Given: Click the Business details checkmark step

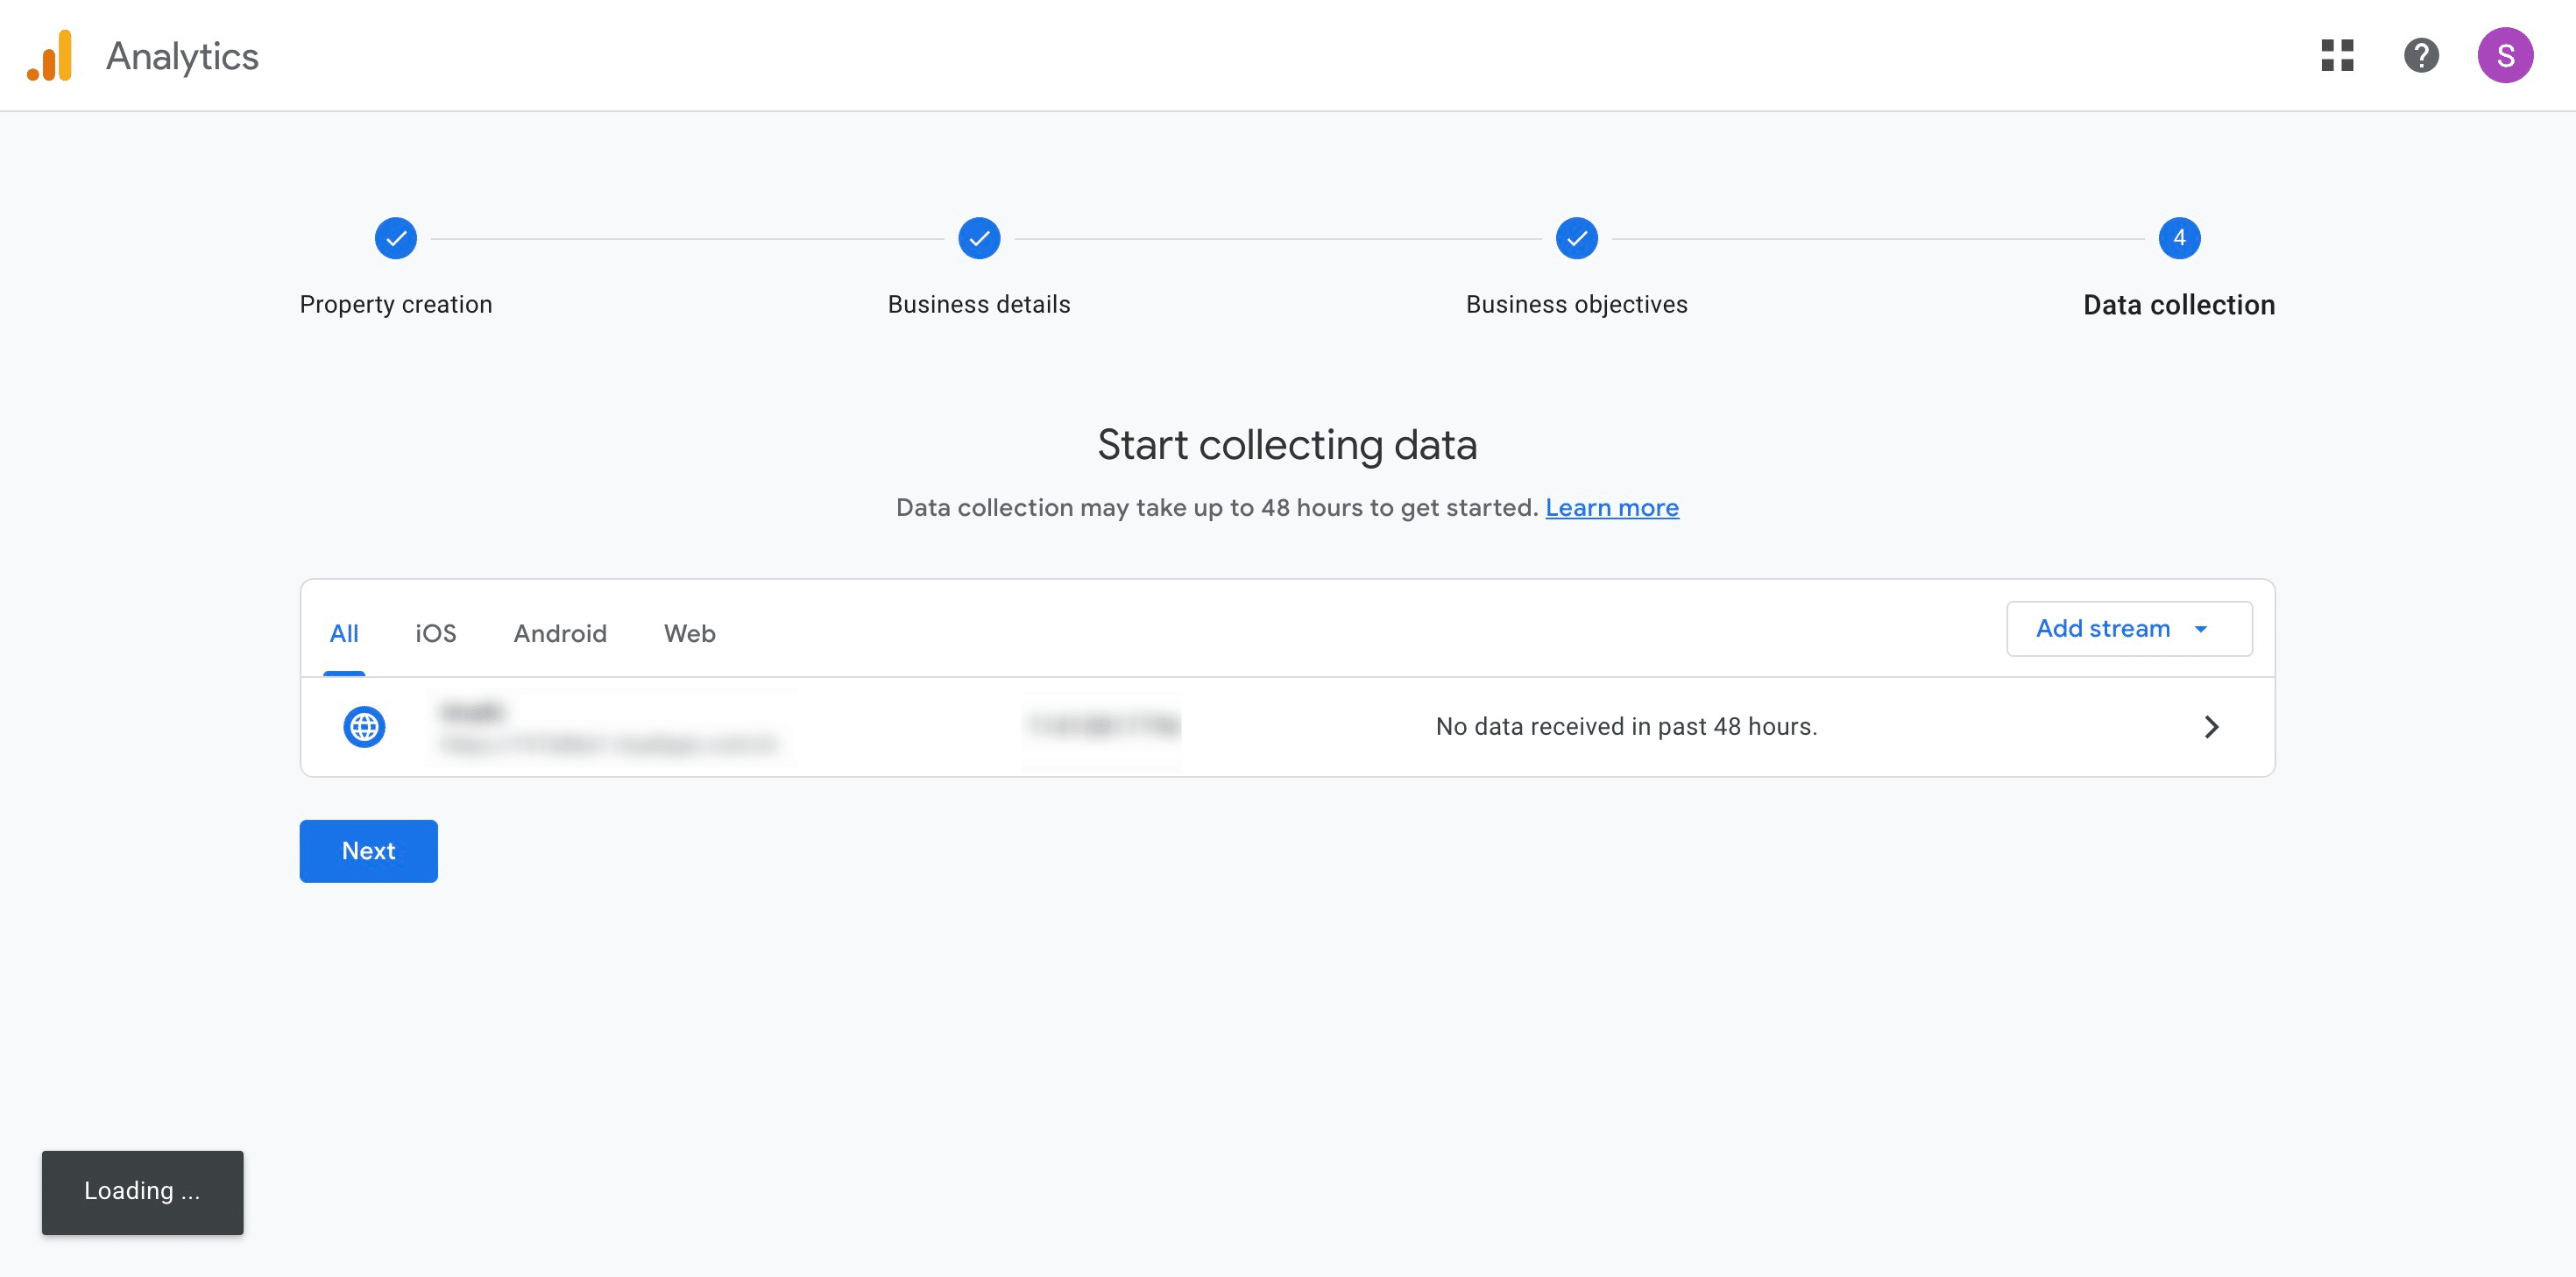Looking at the screenshot, I should tap(979, 239).
